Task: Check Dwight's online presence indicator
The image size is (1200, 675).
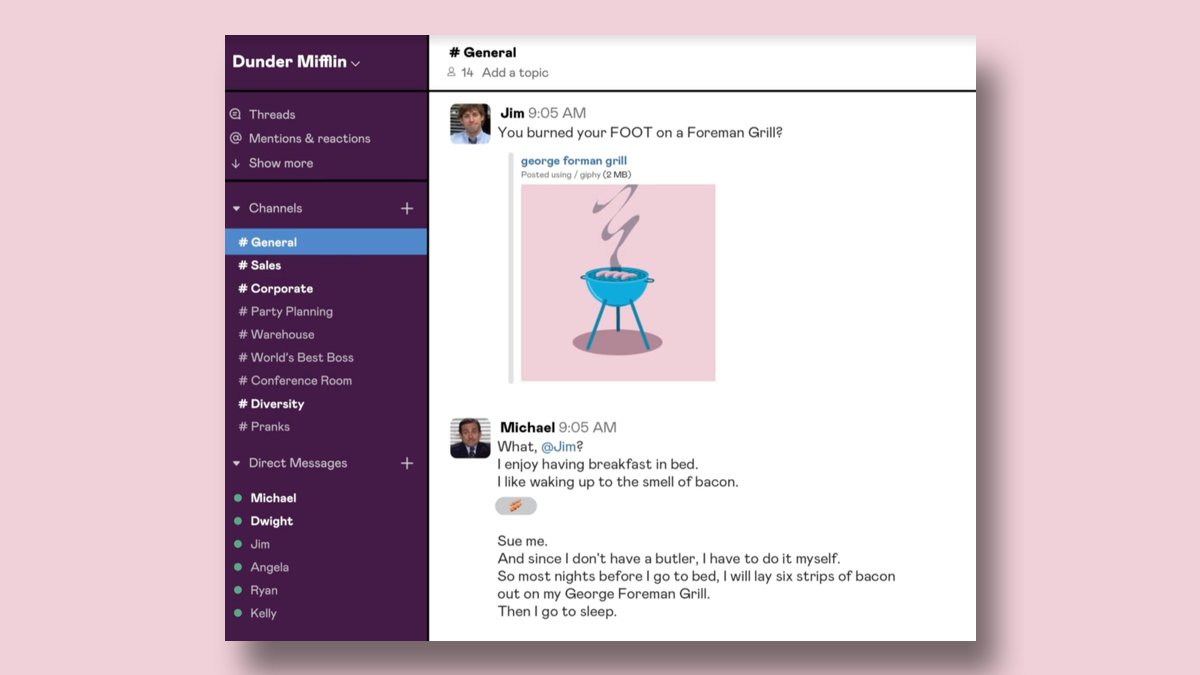Action: point(238,521)
